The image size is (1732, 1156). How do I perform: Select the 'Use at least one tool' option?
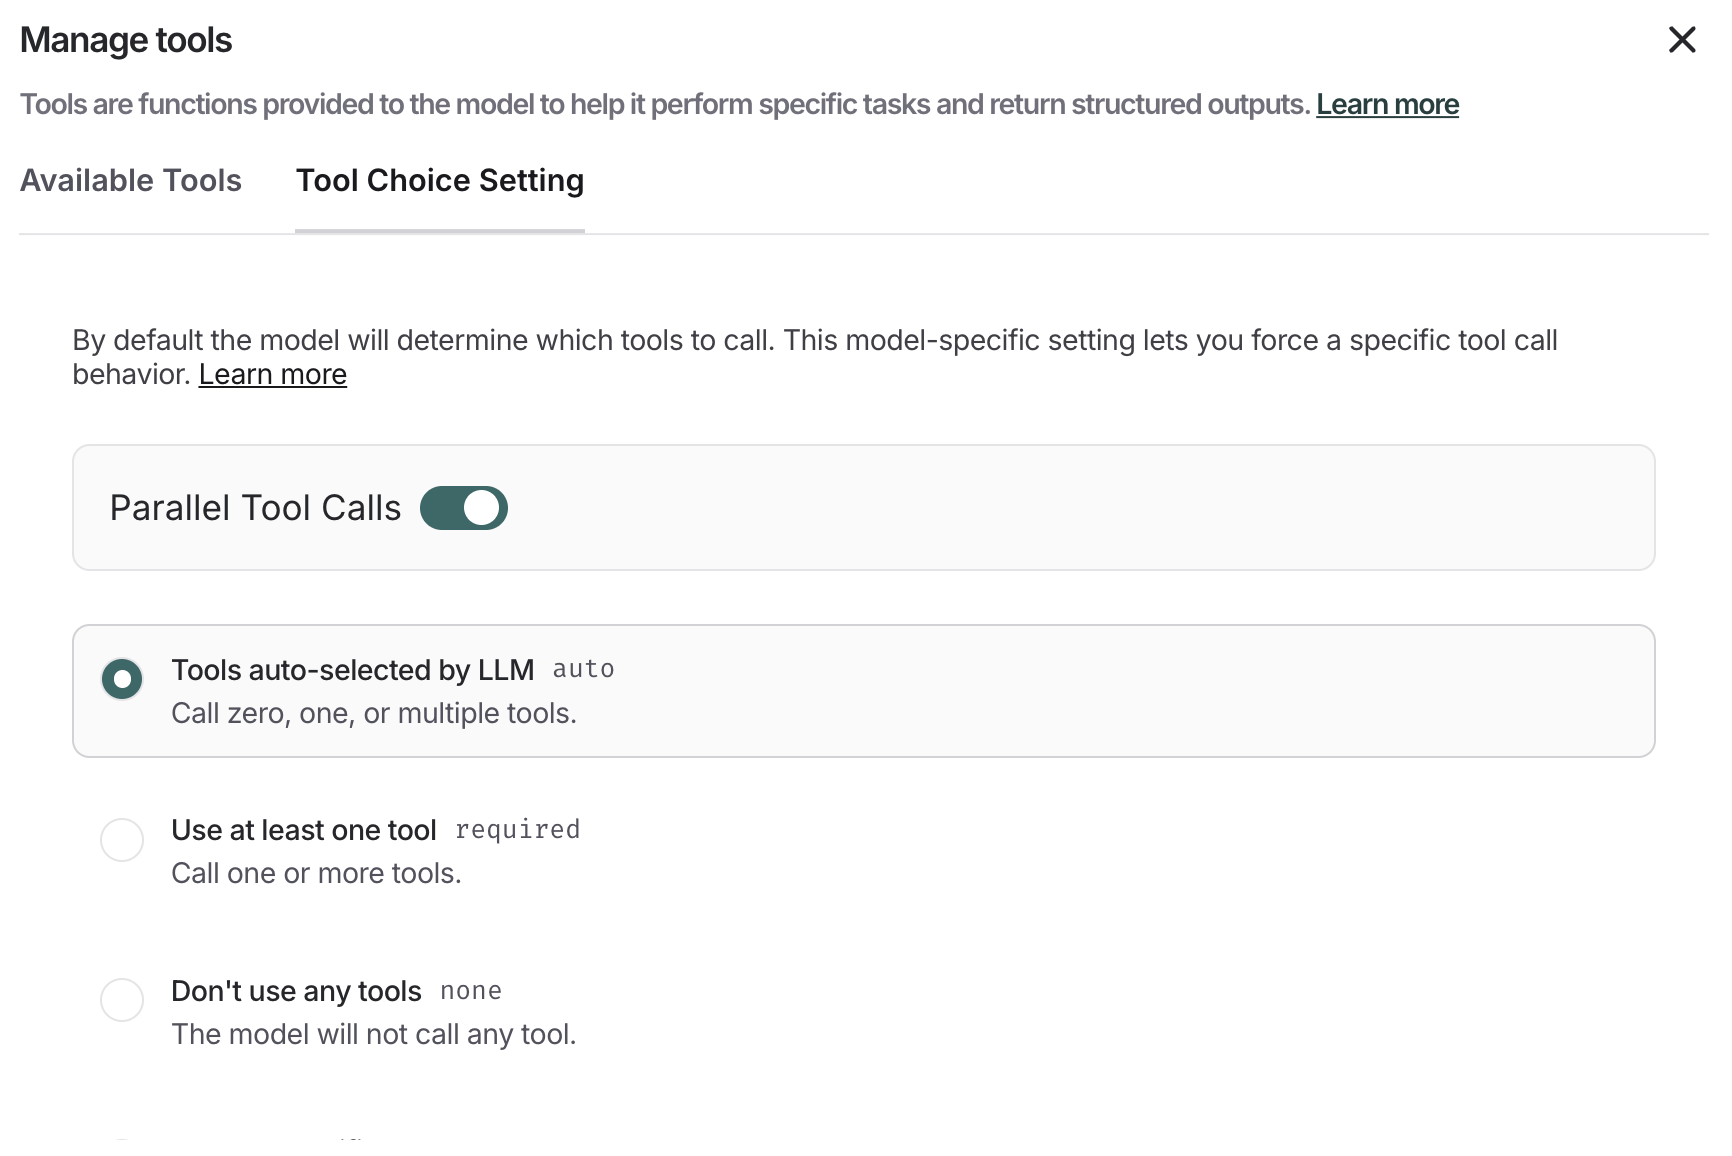(x=121, y=840)
